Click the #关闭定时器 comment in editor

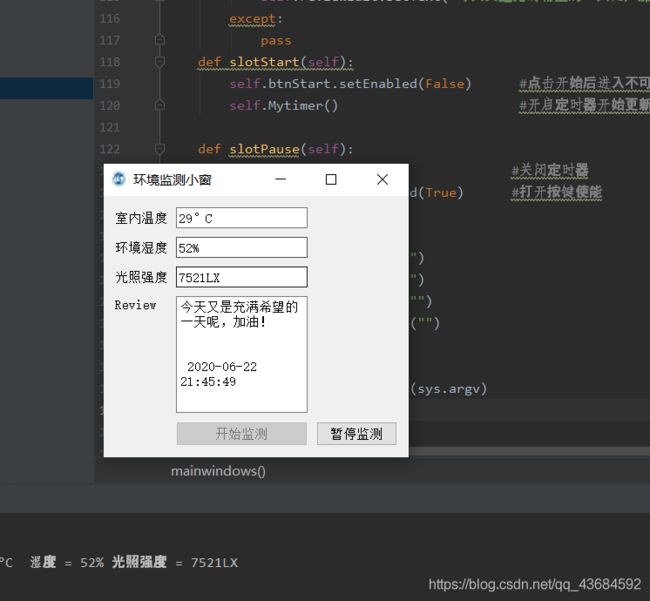click(x=550, y=170)
